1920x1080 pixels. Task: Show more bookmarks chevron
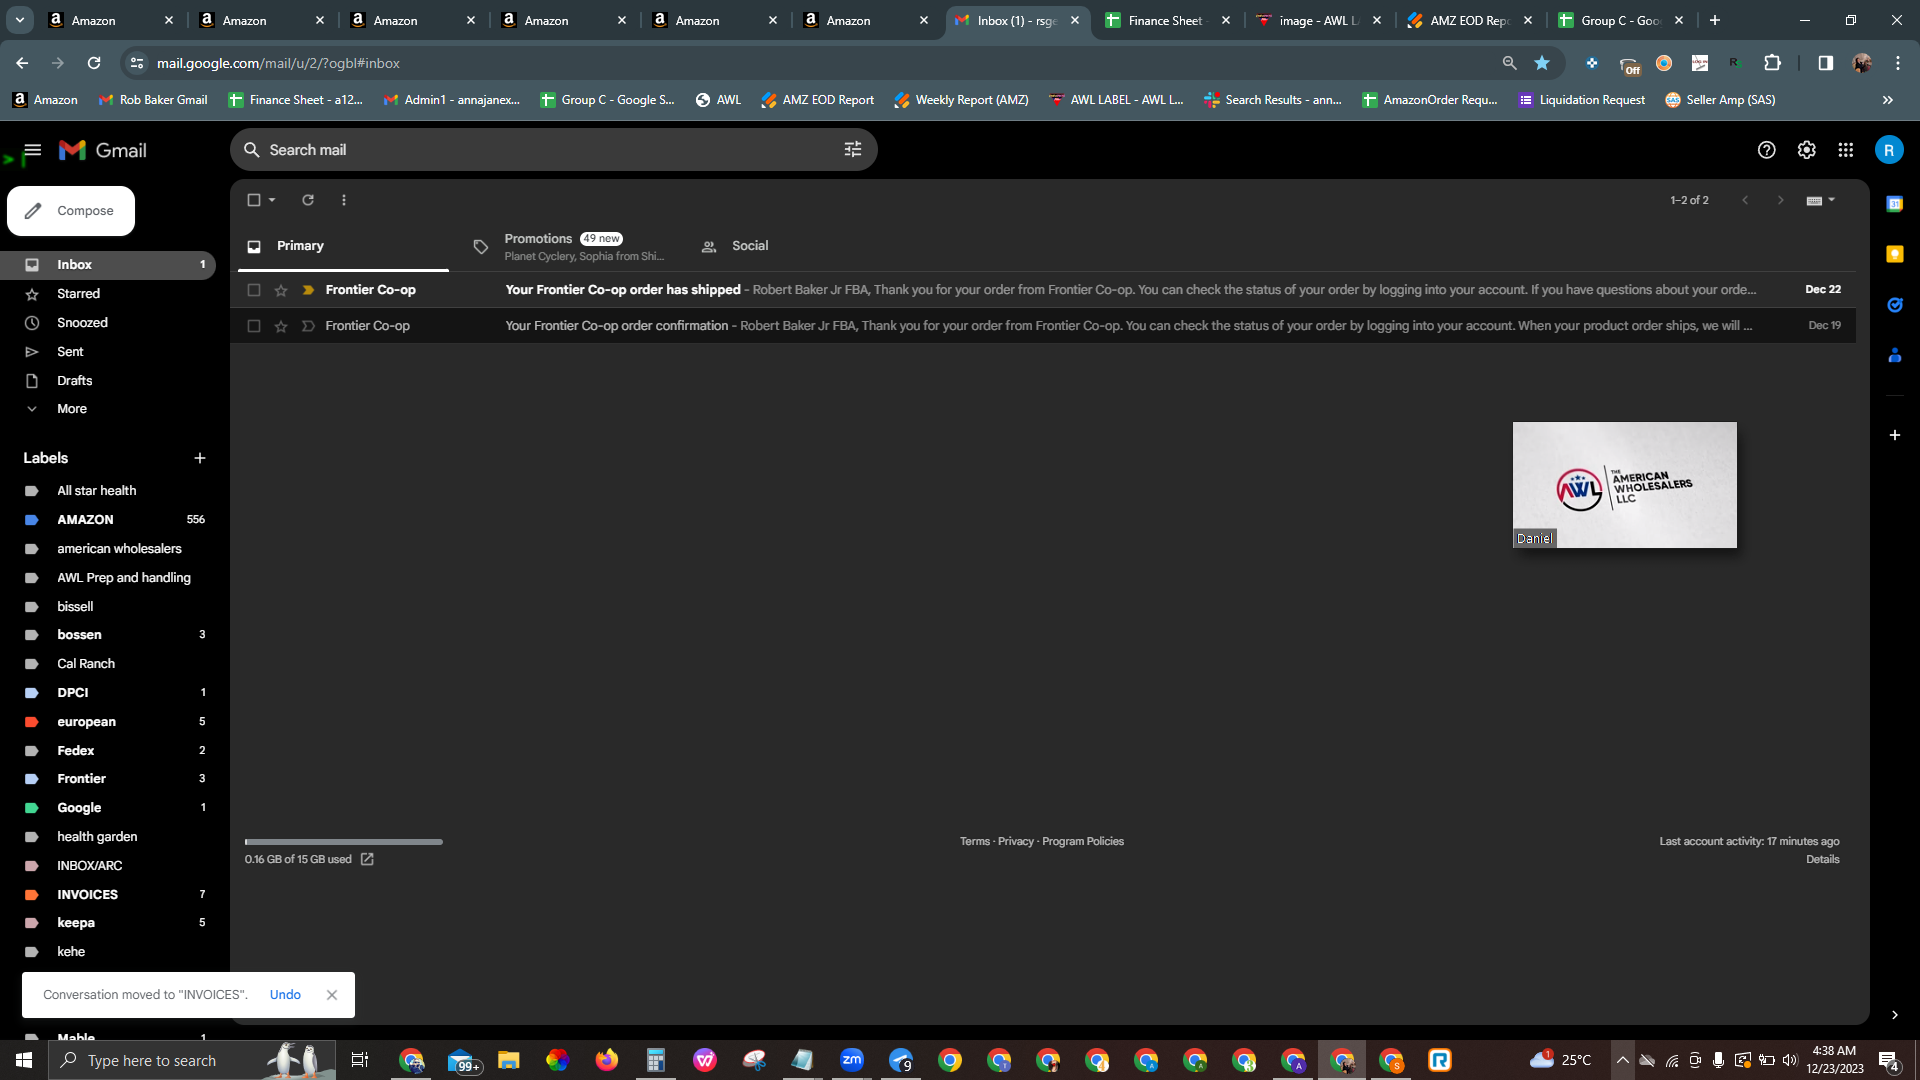tap(1888, 100)
